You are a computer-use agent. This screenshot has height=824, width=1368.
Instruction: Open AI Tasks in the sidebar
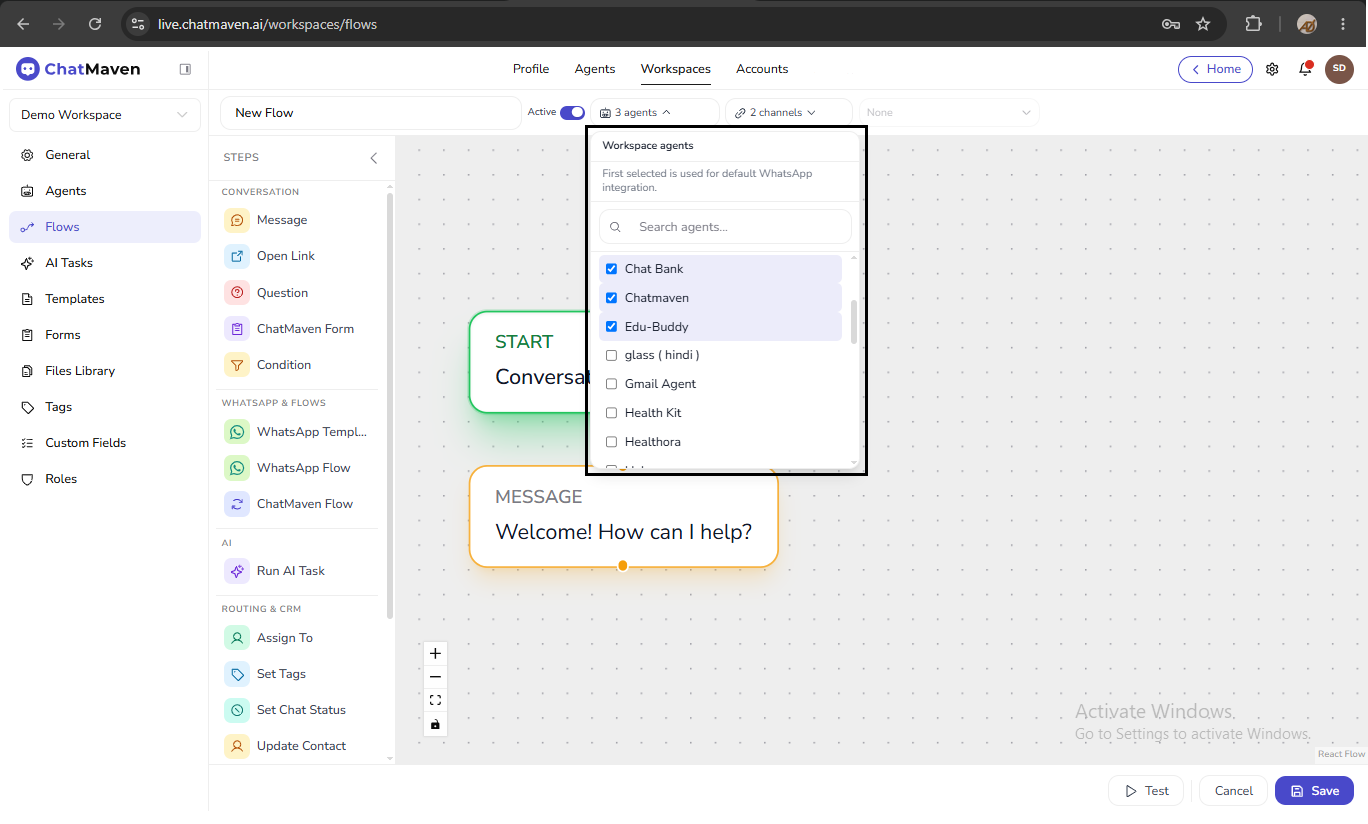[x=105, y=263]
